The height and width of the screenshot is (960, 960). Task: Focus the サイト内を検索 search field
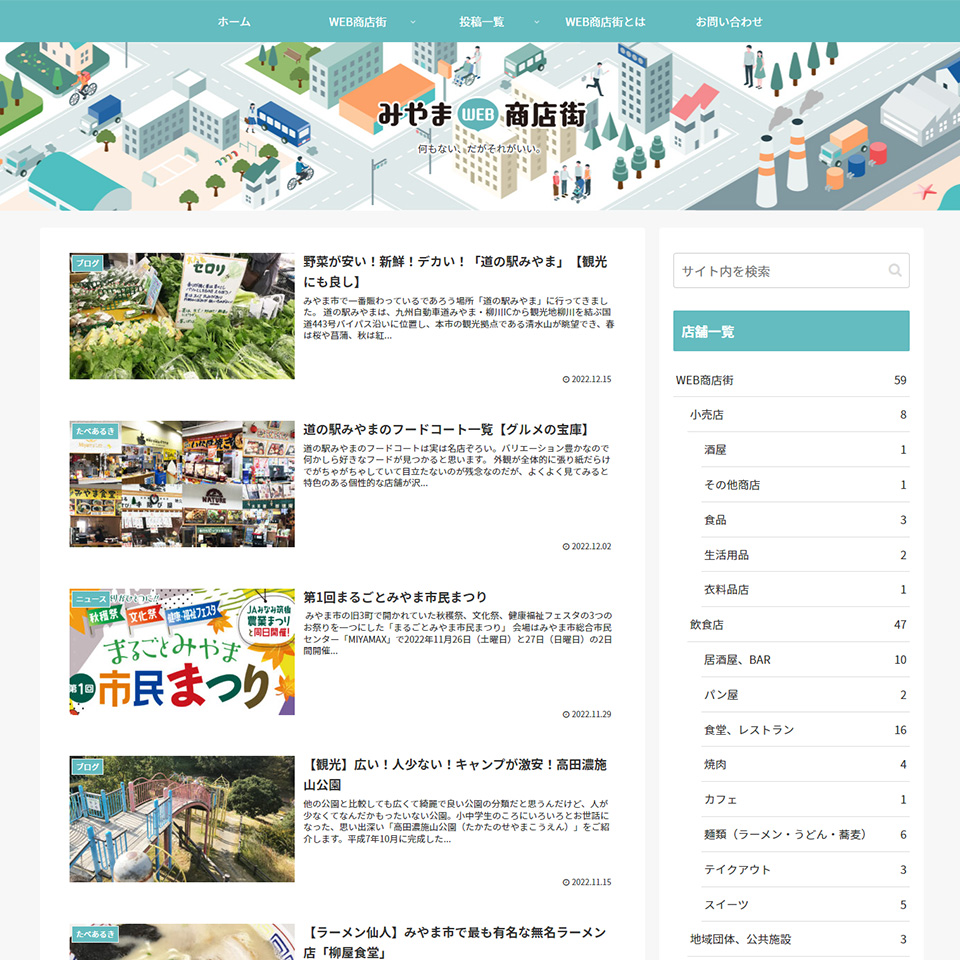(x=778, y=271)
